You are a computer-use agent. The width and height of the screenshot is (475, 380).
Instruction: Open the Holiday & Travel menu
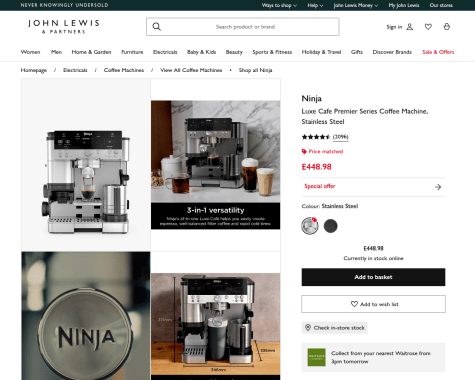(x=321, y=52)
